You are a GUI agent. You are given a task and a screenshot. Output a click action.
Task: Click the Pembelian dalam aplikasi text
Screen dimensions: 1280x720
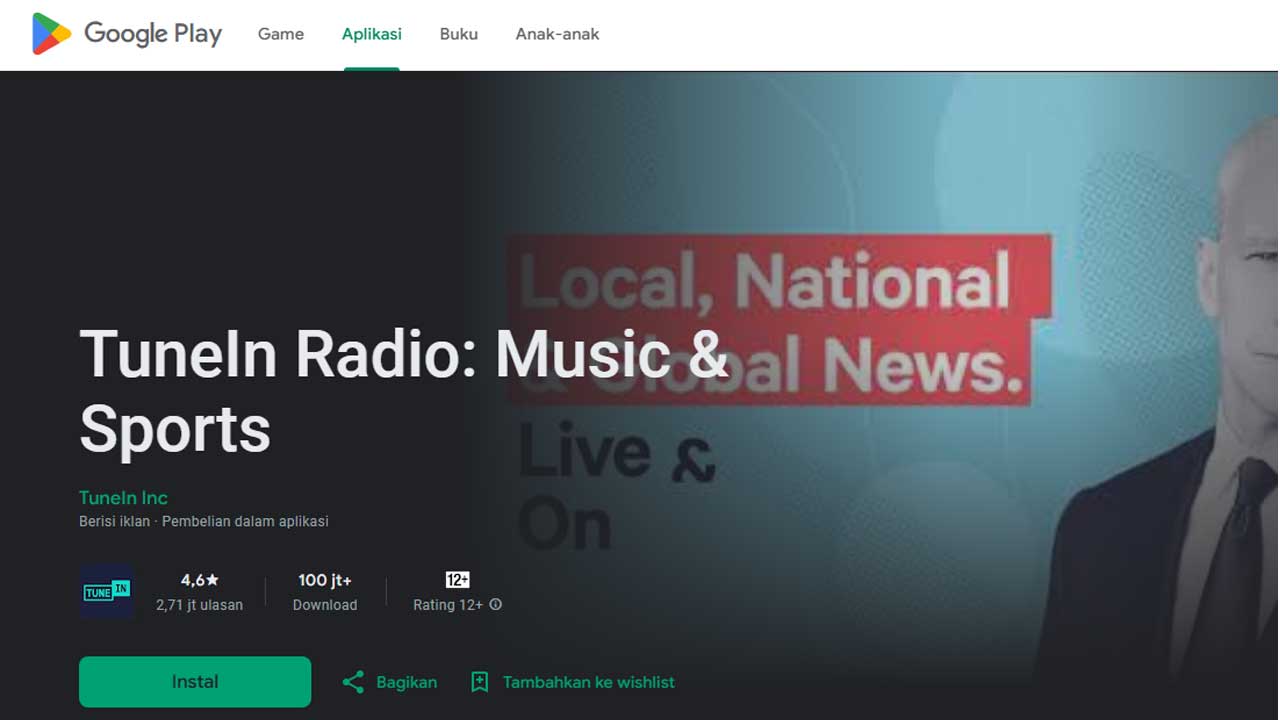tap(245, 521)
